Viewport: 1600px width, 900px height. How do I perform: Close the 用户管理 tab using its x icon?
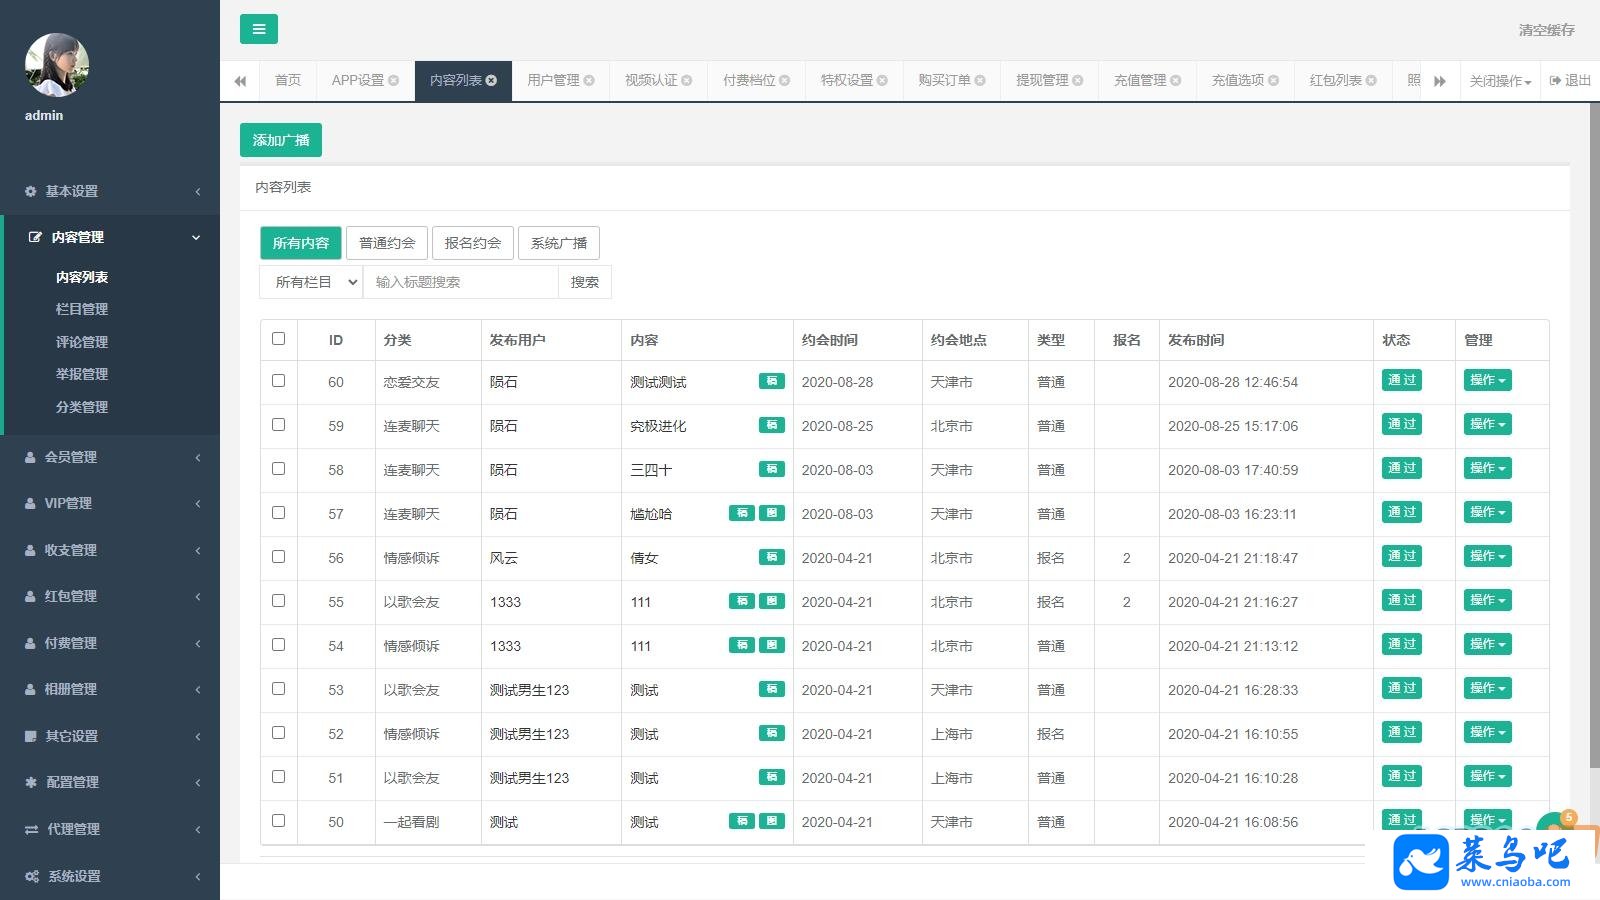(x=589, y=80)
